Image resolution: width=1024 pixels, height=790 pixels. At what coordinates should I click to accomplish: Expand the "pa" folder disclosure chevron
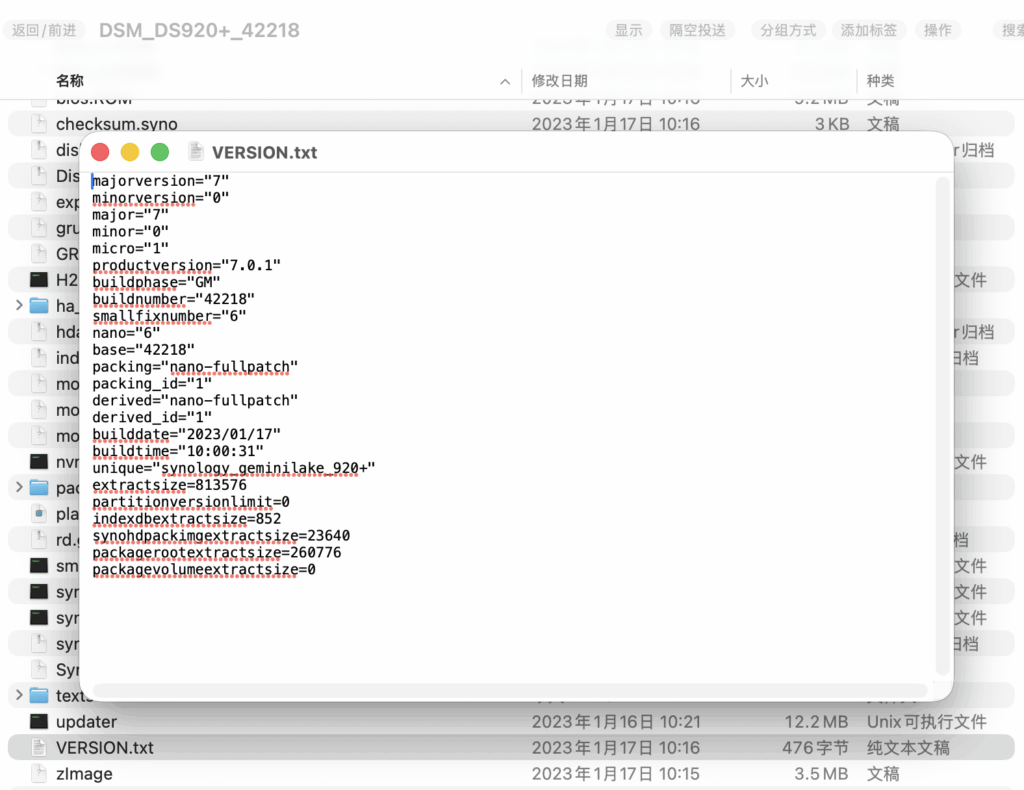click(19, 487)
